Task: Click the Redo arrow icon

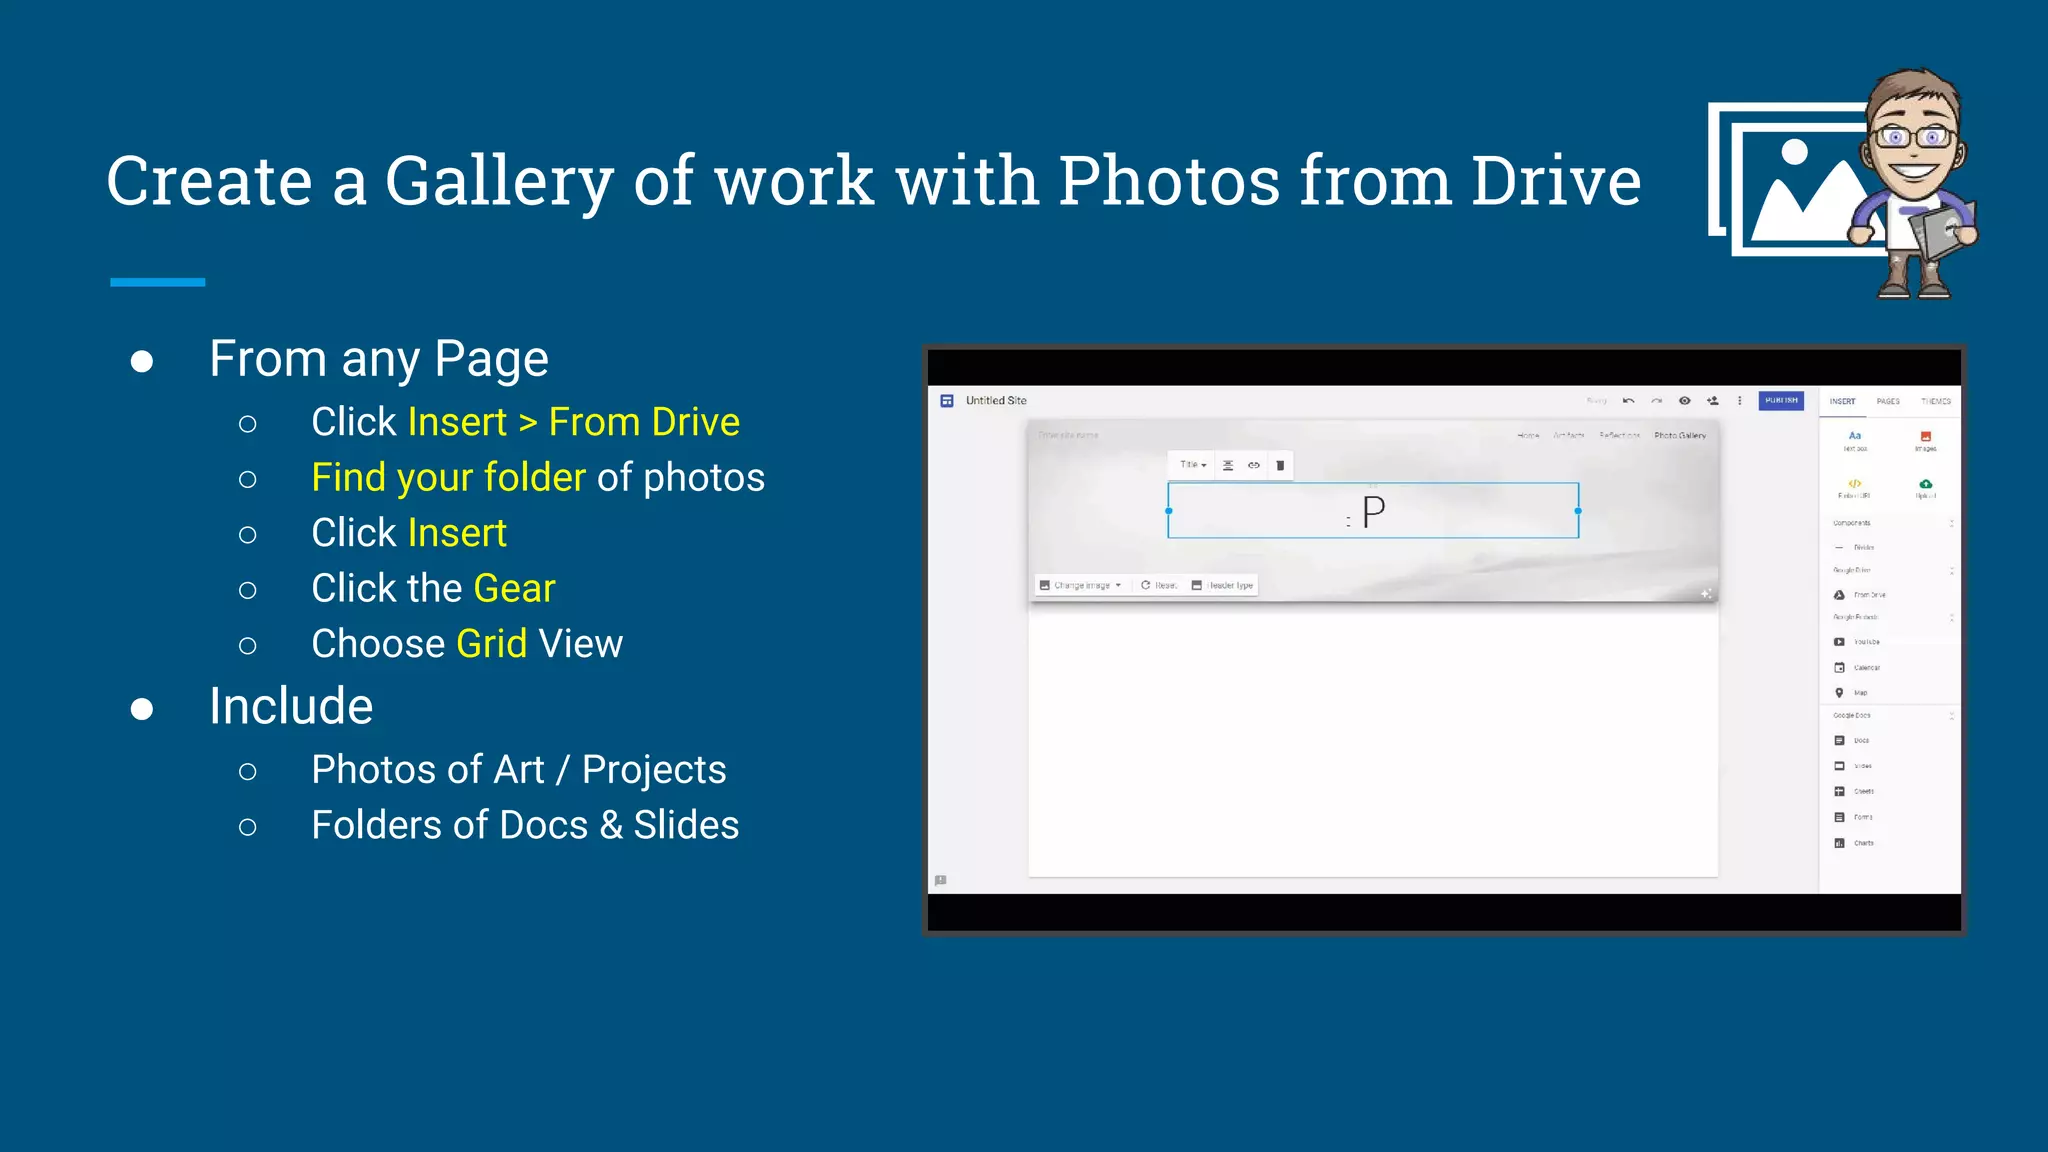Action: click(1656, 401)
